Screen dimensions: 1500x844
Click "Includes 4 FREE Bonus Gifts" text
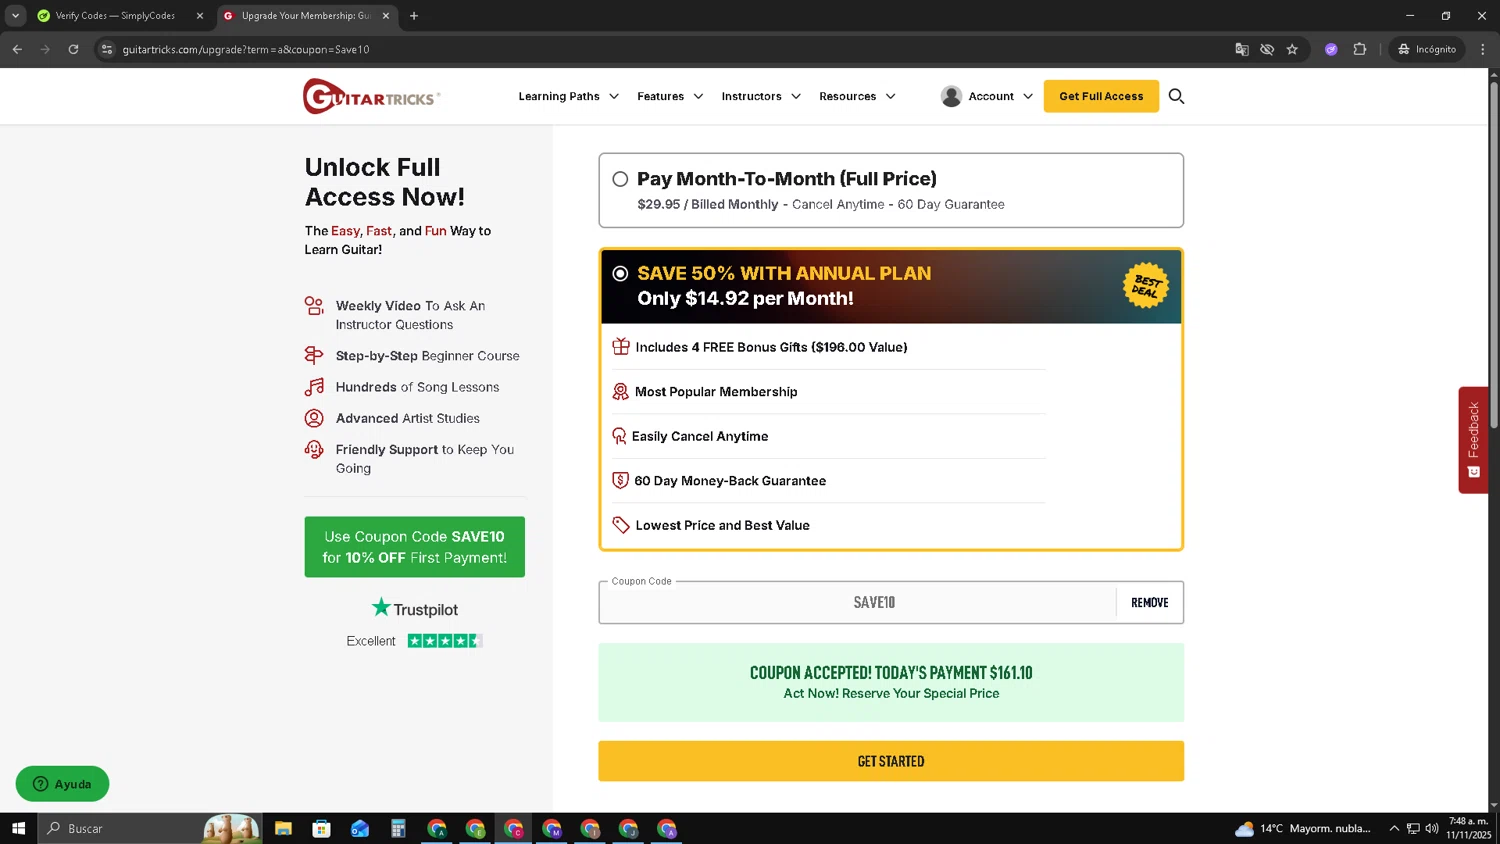pos(771,347)
